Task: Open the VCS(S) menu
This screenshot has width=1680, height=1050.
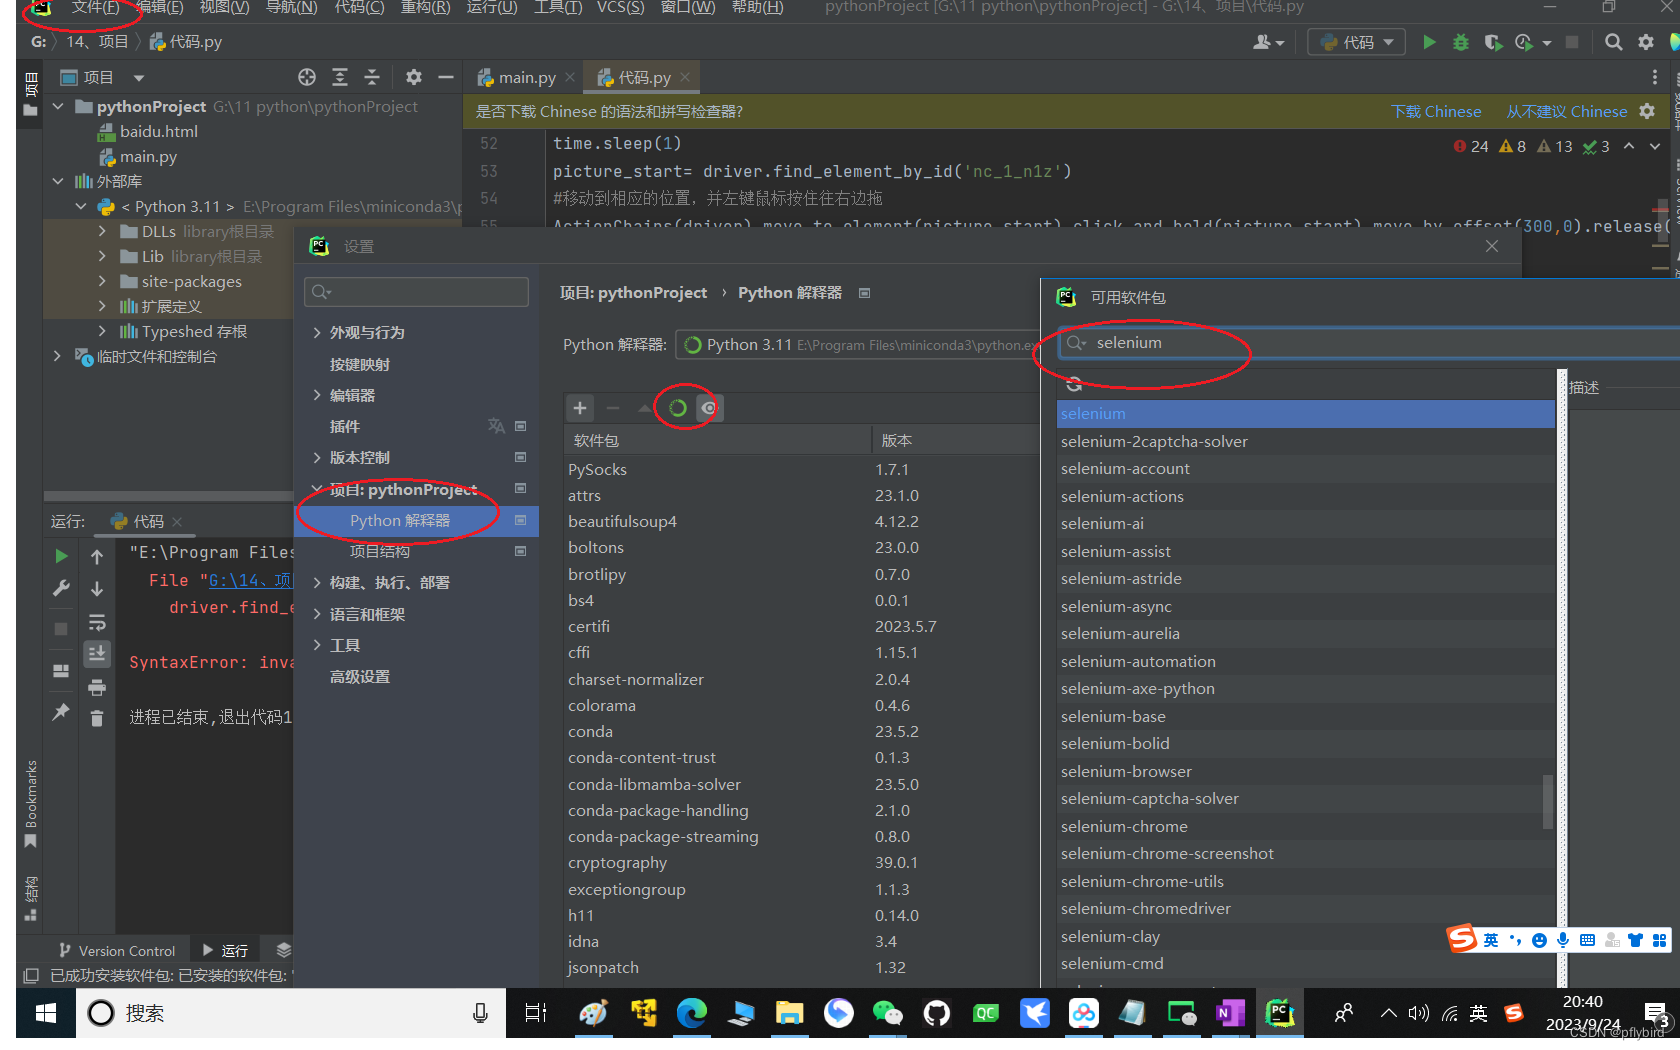Action: (620, 8)
